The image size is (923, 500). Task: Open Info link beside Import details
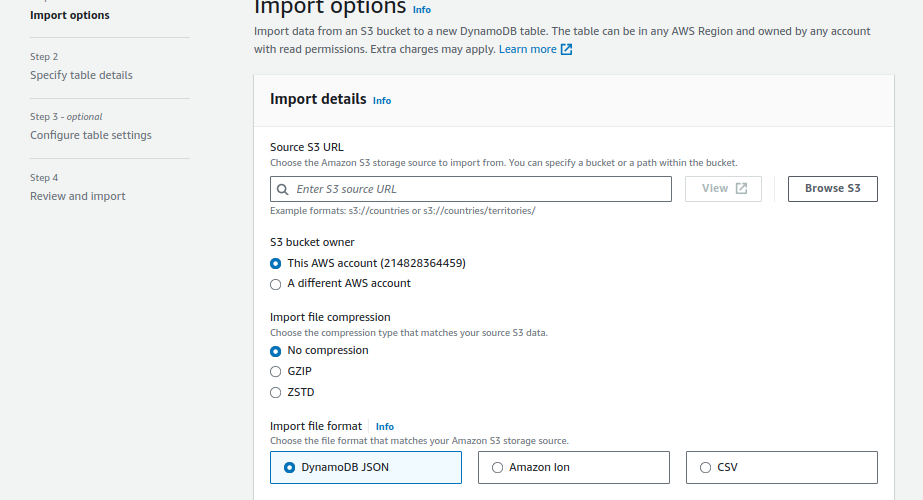(x=382, y=101)
